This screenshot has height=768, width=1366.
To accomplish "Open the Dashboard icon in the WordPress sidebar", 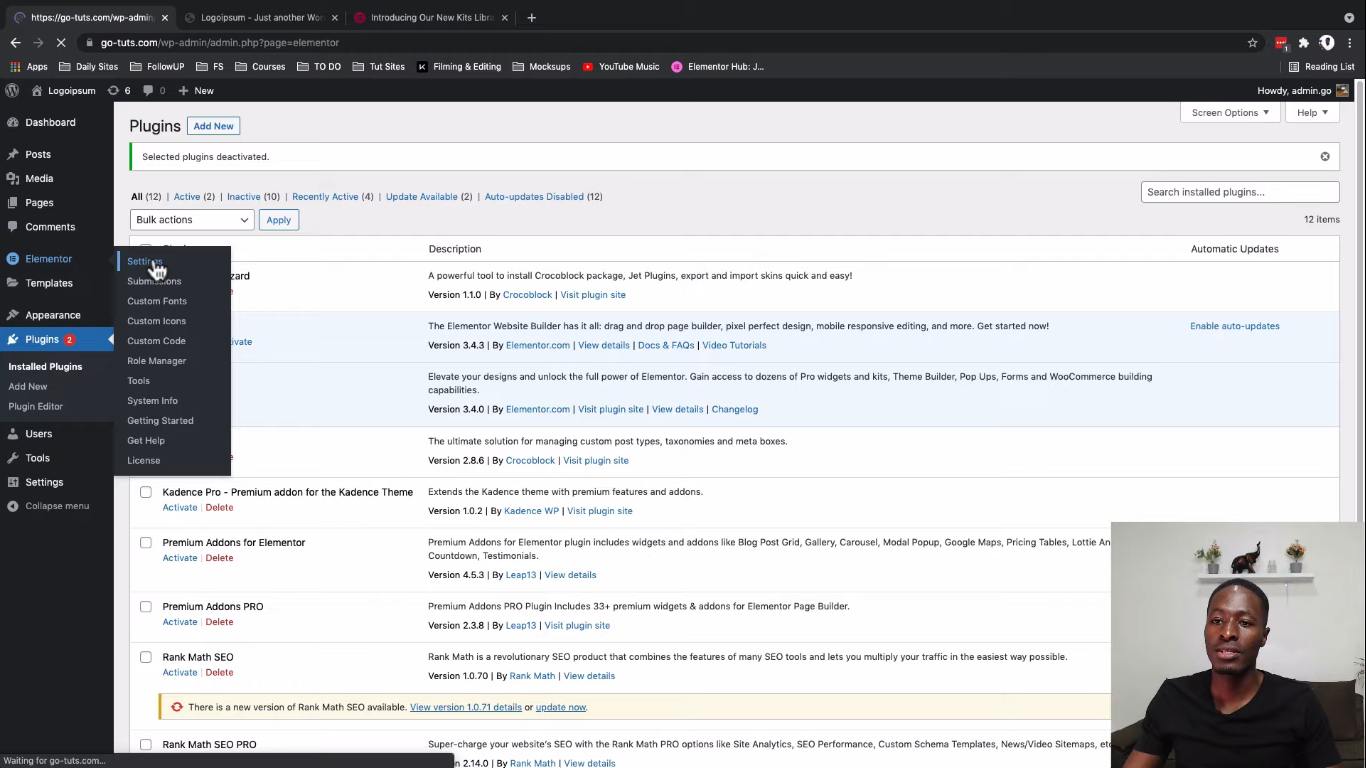I will coord(13,122).
